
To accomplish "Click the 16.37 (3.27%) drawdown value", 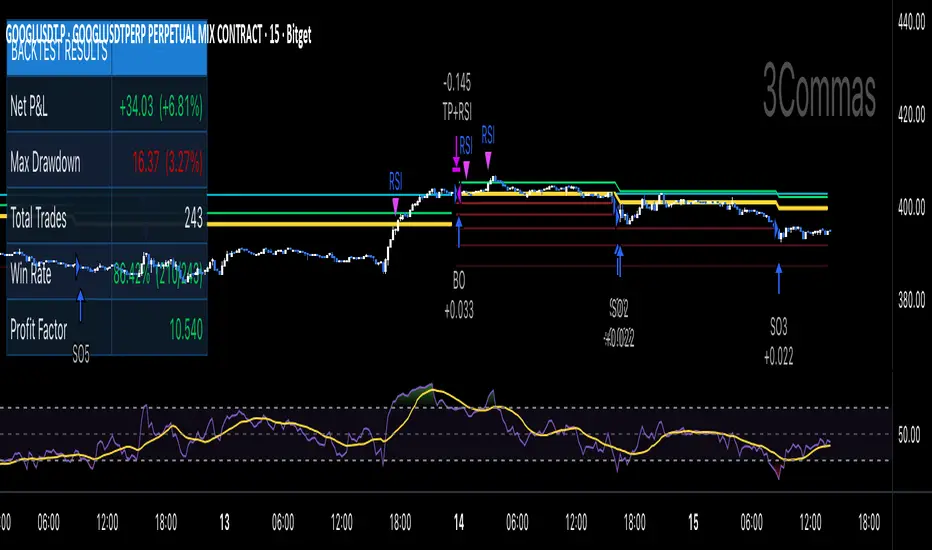I will pos(167,162).
